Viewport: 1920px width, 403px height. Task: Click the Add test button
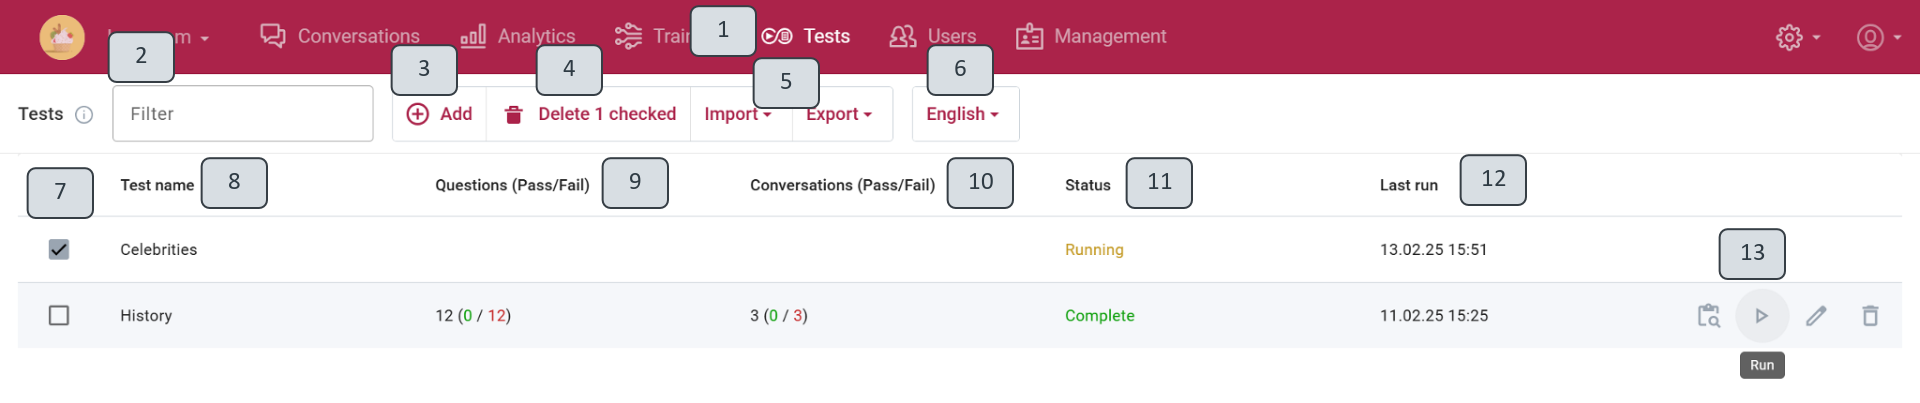439,114
